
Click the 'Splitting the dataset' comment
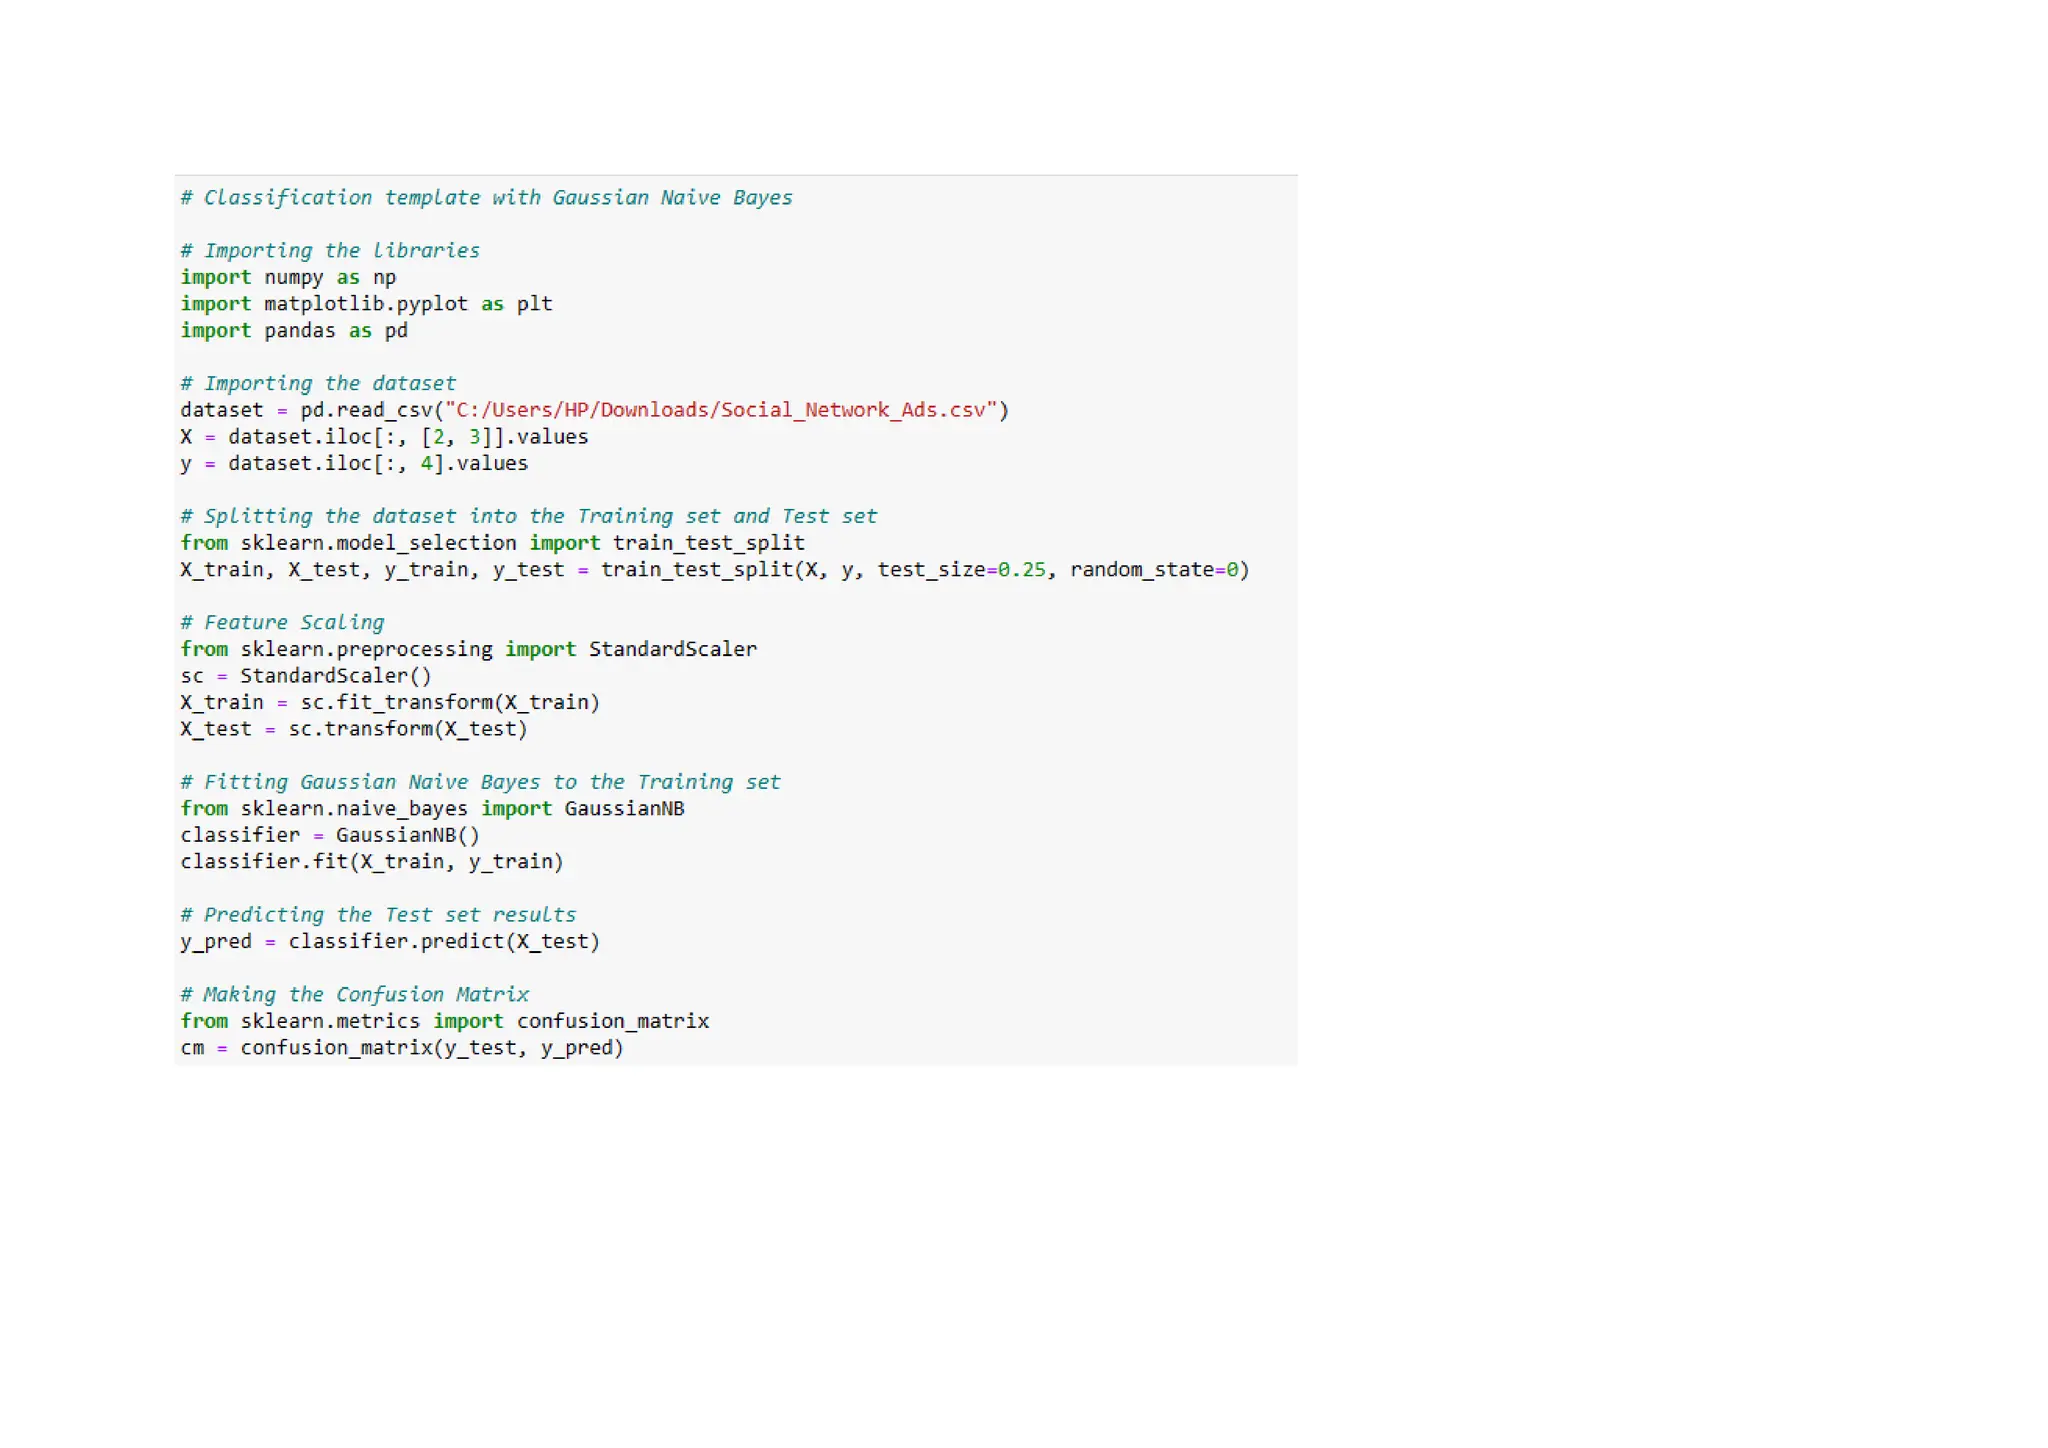coord(528,517)
